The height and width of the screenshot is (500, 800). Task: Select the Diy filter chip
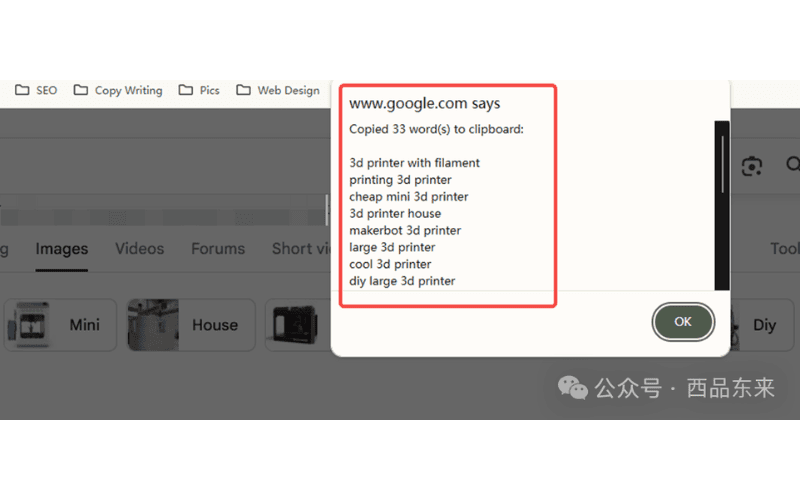tap(762, 324)
